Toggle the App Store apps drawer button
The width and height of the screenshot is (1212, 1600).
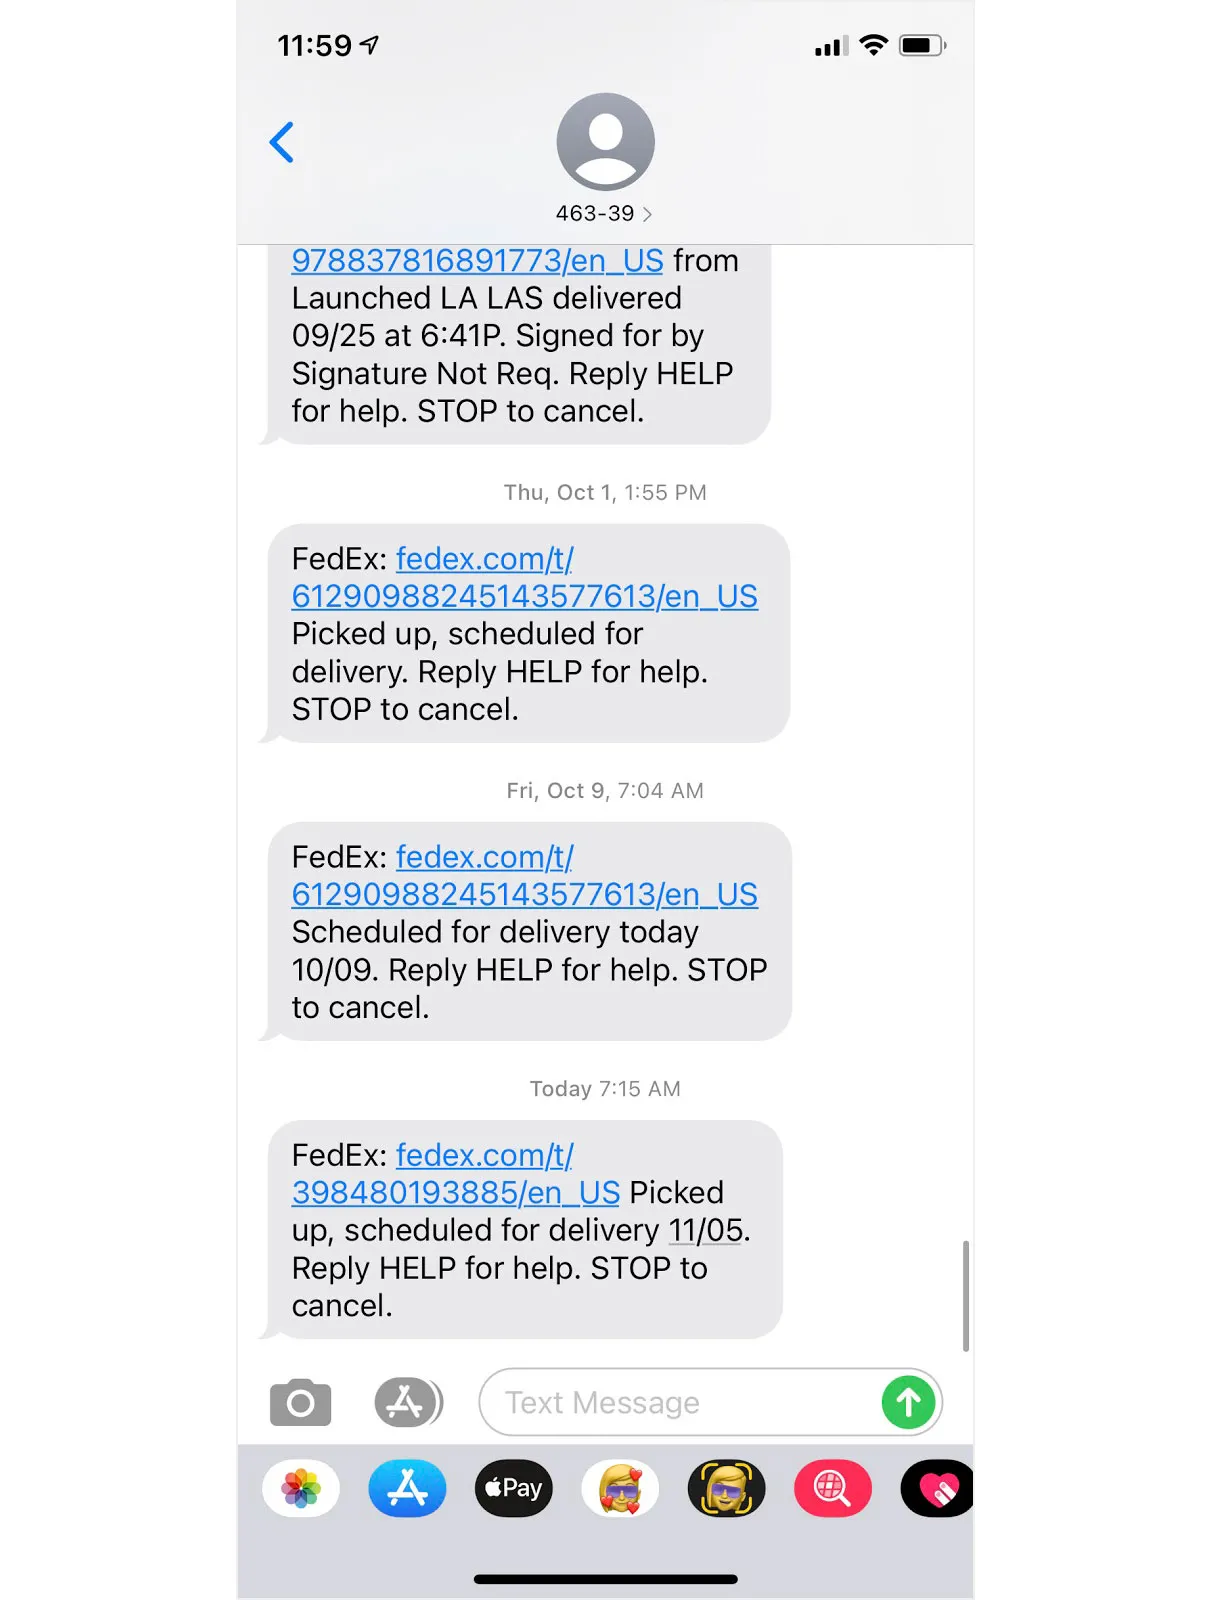click(408, 1402)
